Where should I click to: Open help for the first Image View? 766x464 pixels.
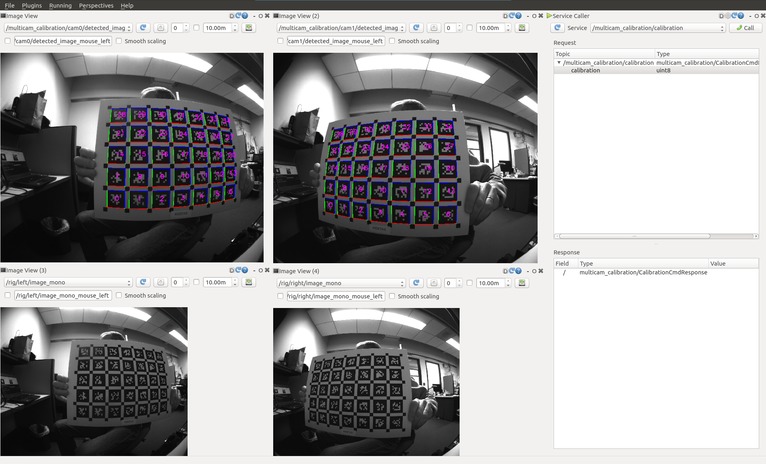click(x=245, y=16)
